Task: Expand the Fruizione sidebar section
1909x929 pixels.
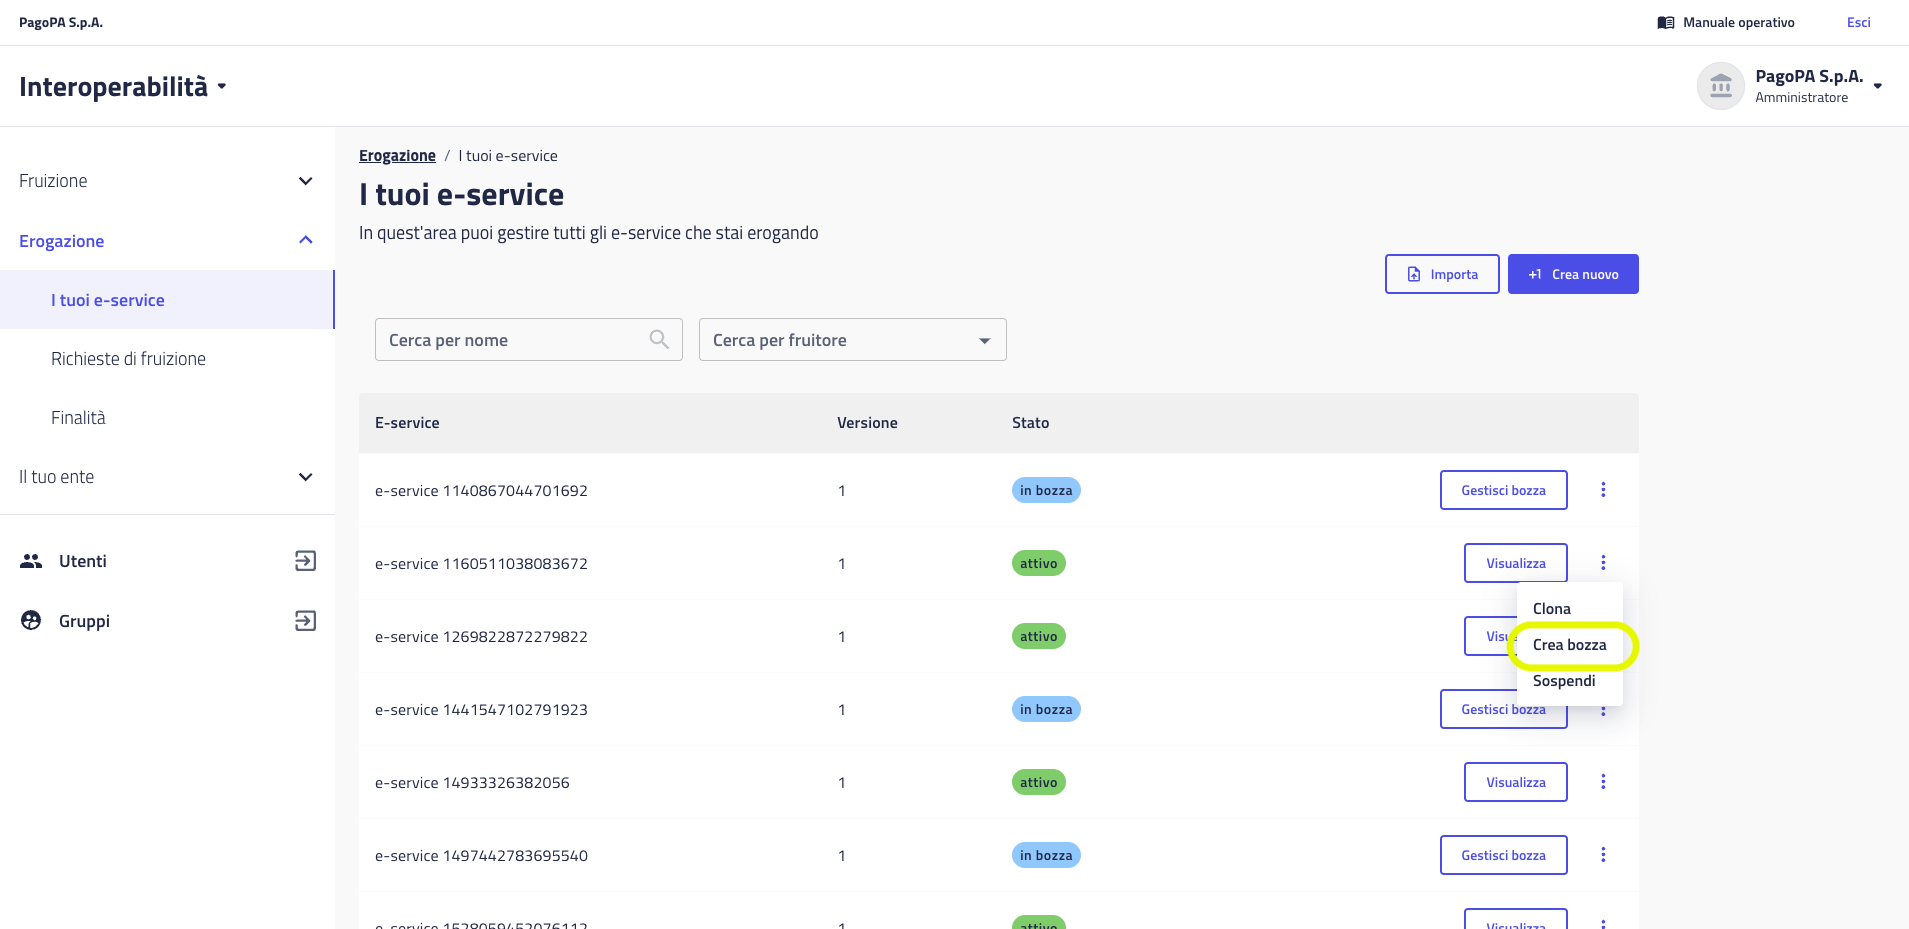Action: click(305, 181)
